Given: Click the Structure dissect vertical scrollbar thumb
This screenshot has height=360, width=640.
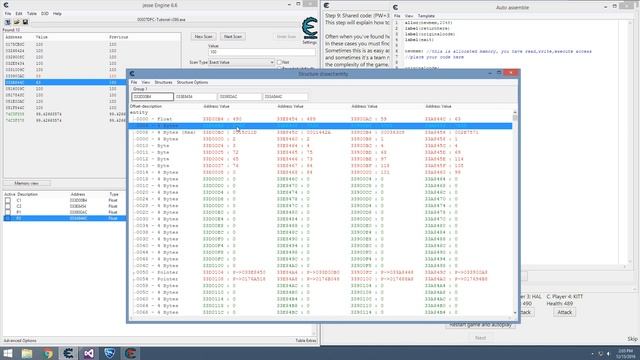Looking at the screenshot, I should tap(515, 118).
